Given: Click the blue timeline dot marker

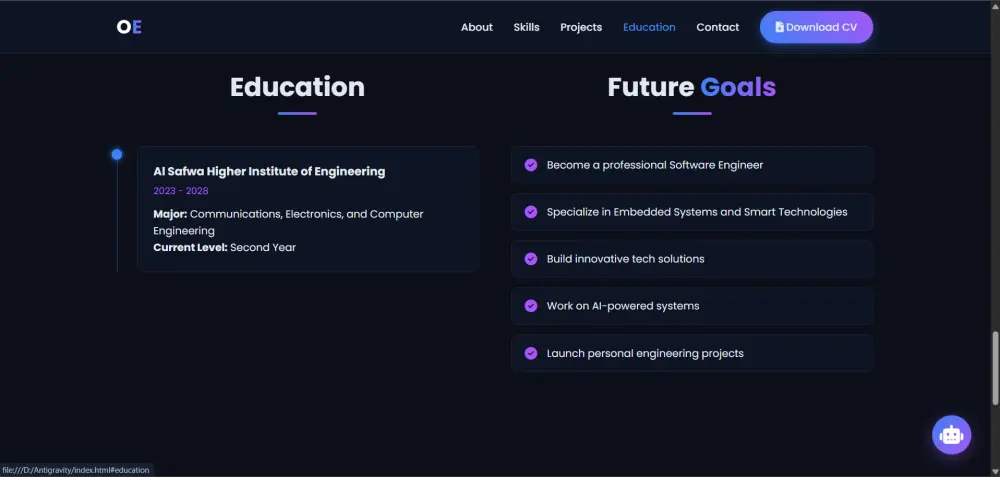Looking at the screenshot, I should (117, 154).
